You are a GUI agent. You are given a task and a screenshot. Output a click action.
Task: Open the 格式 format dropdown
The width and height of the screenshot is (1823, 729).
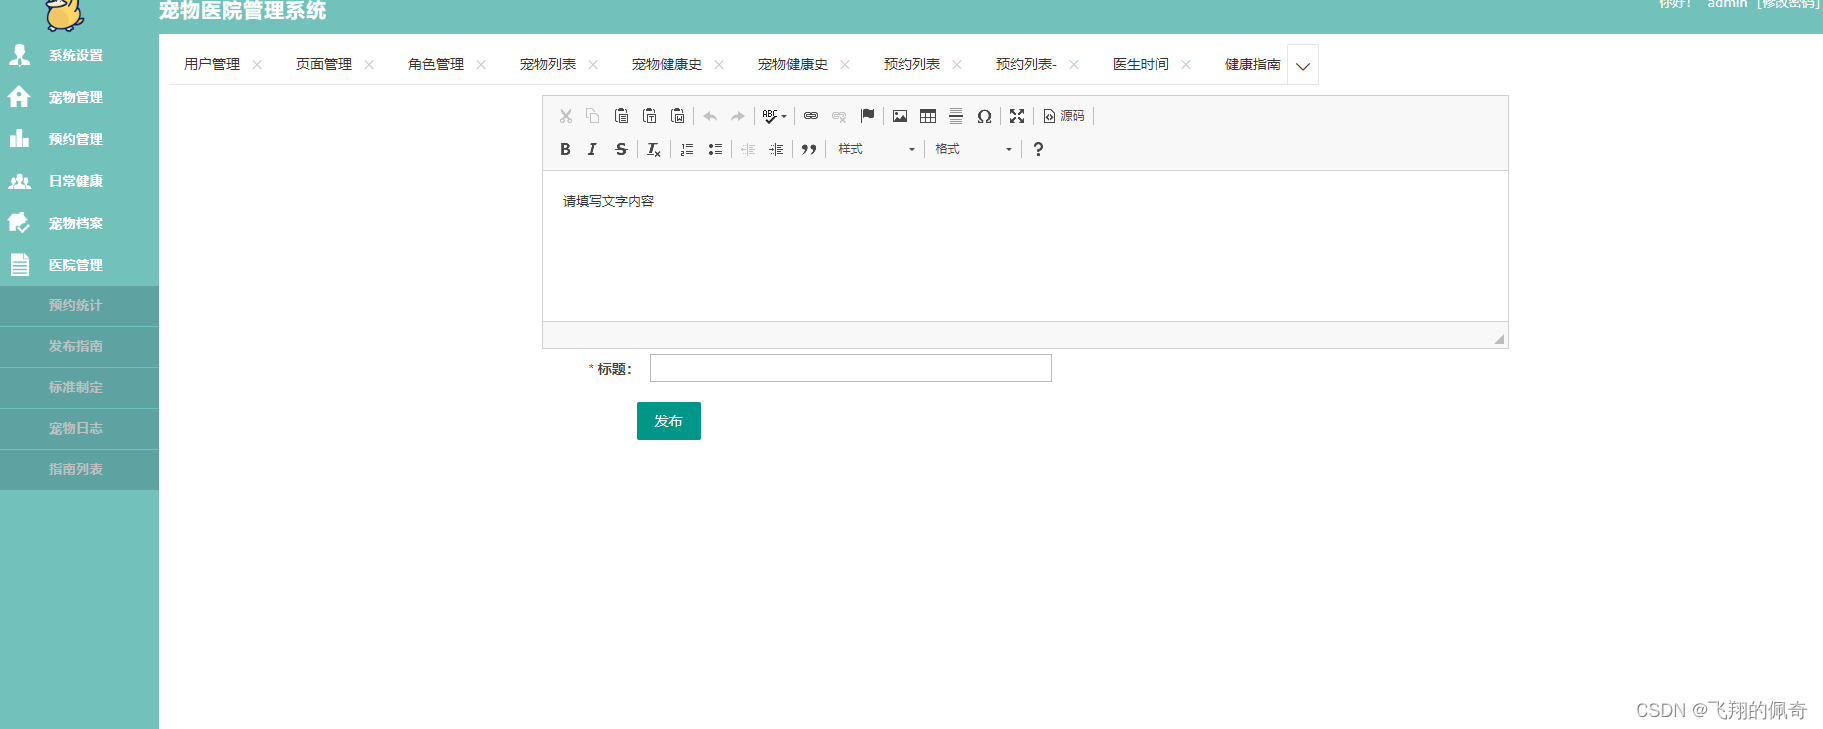click(973, 149)
